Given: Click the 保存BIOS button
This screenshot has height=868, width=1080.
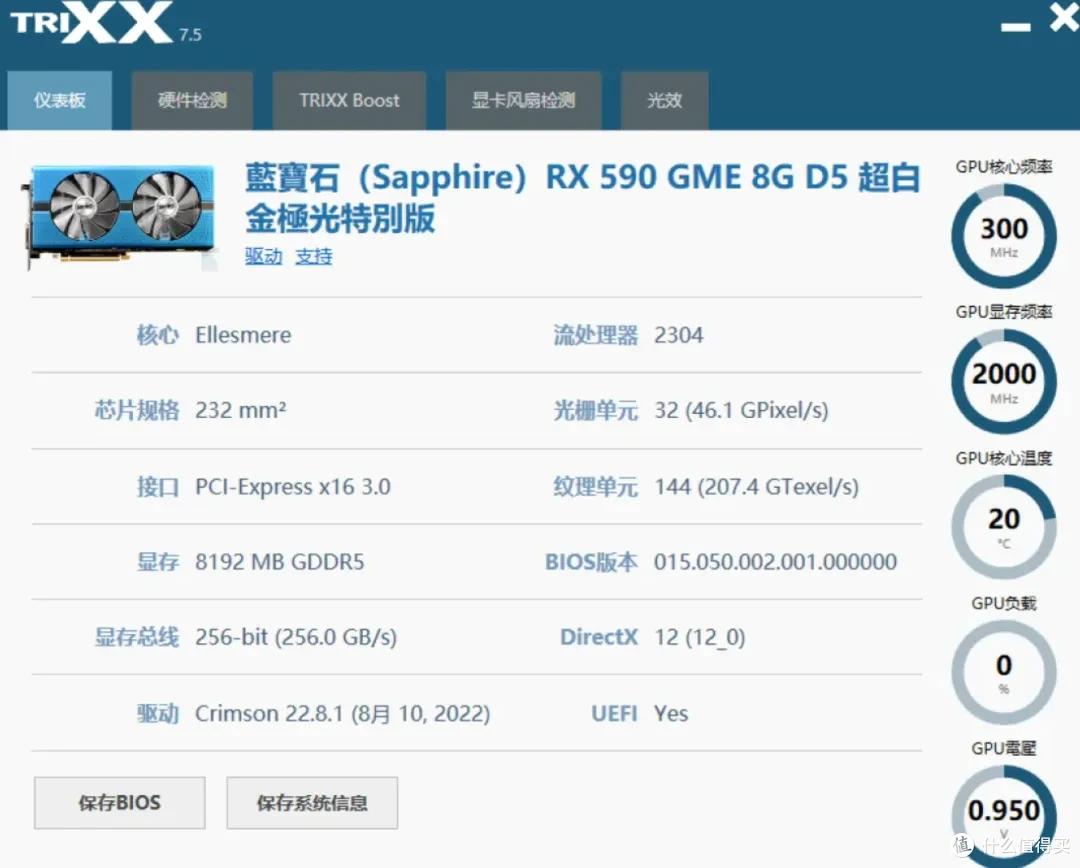Looking at the screenshot, I should [120, 803].
